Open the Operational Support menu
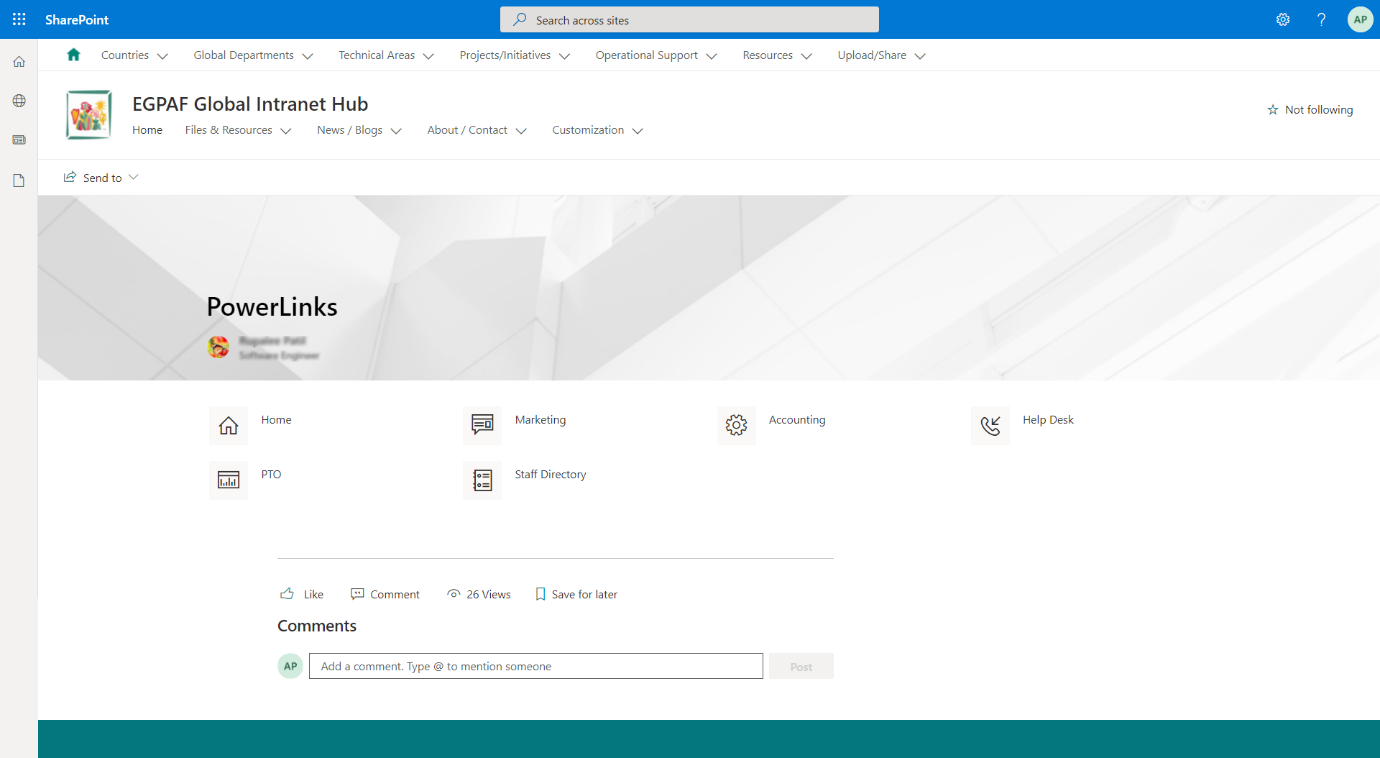Image resolution: width=1380 pixels, height=758 pixels. tap(647, 55)
